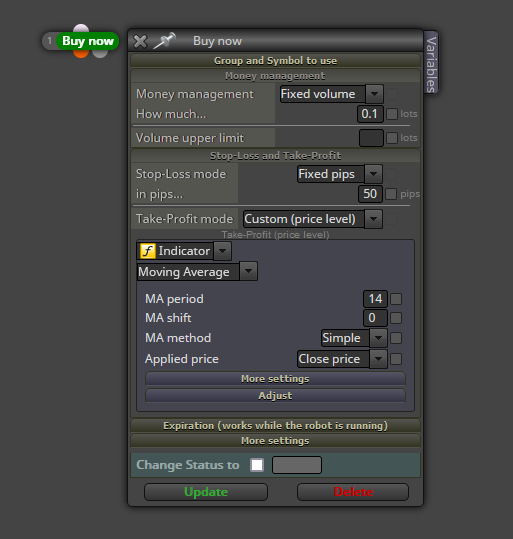Viewport: 513px width, 539px height.
Task: Click the Applied price label
Action: click(182, 359)
